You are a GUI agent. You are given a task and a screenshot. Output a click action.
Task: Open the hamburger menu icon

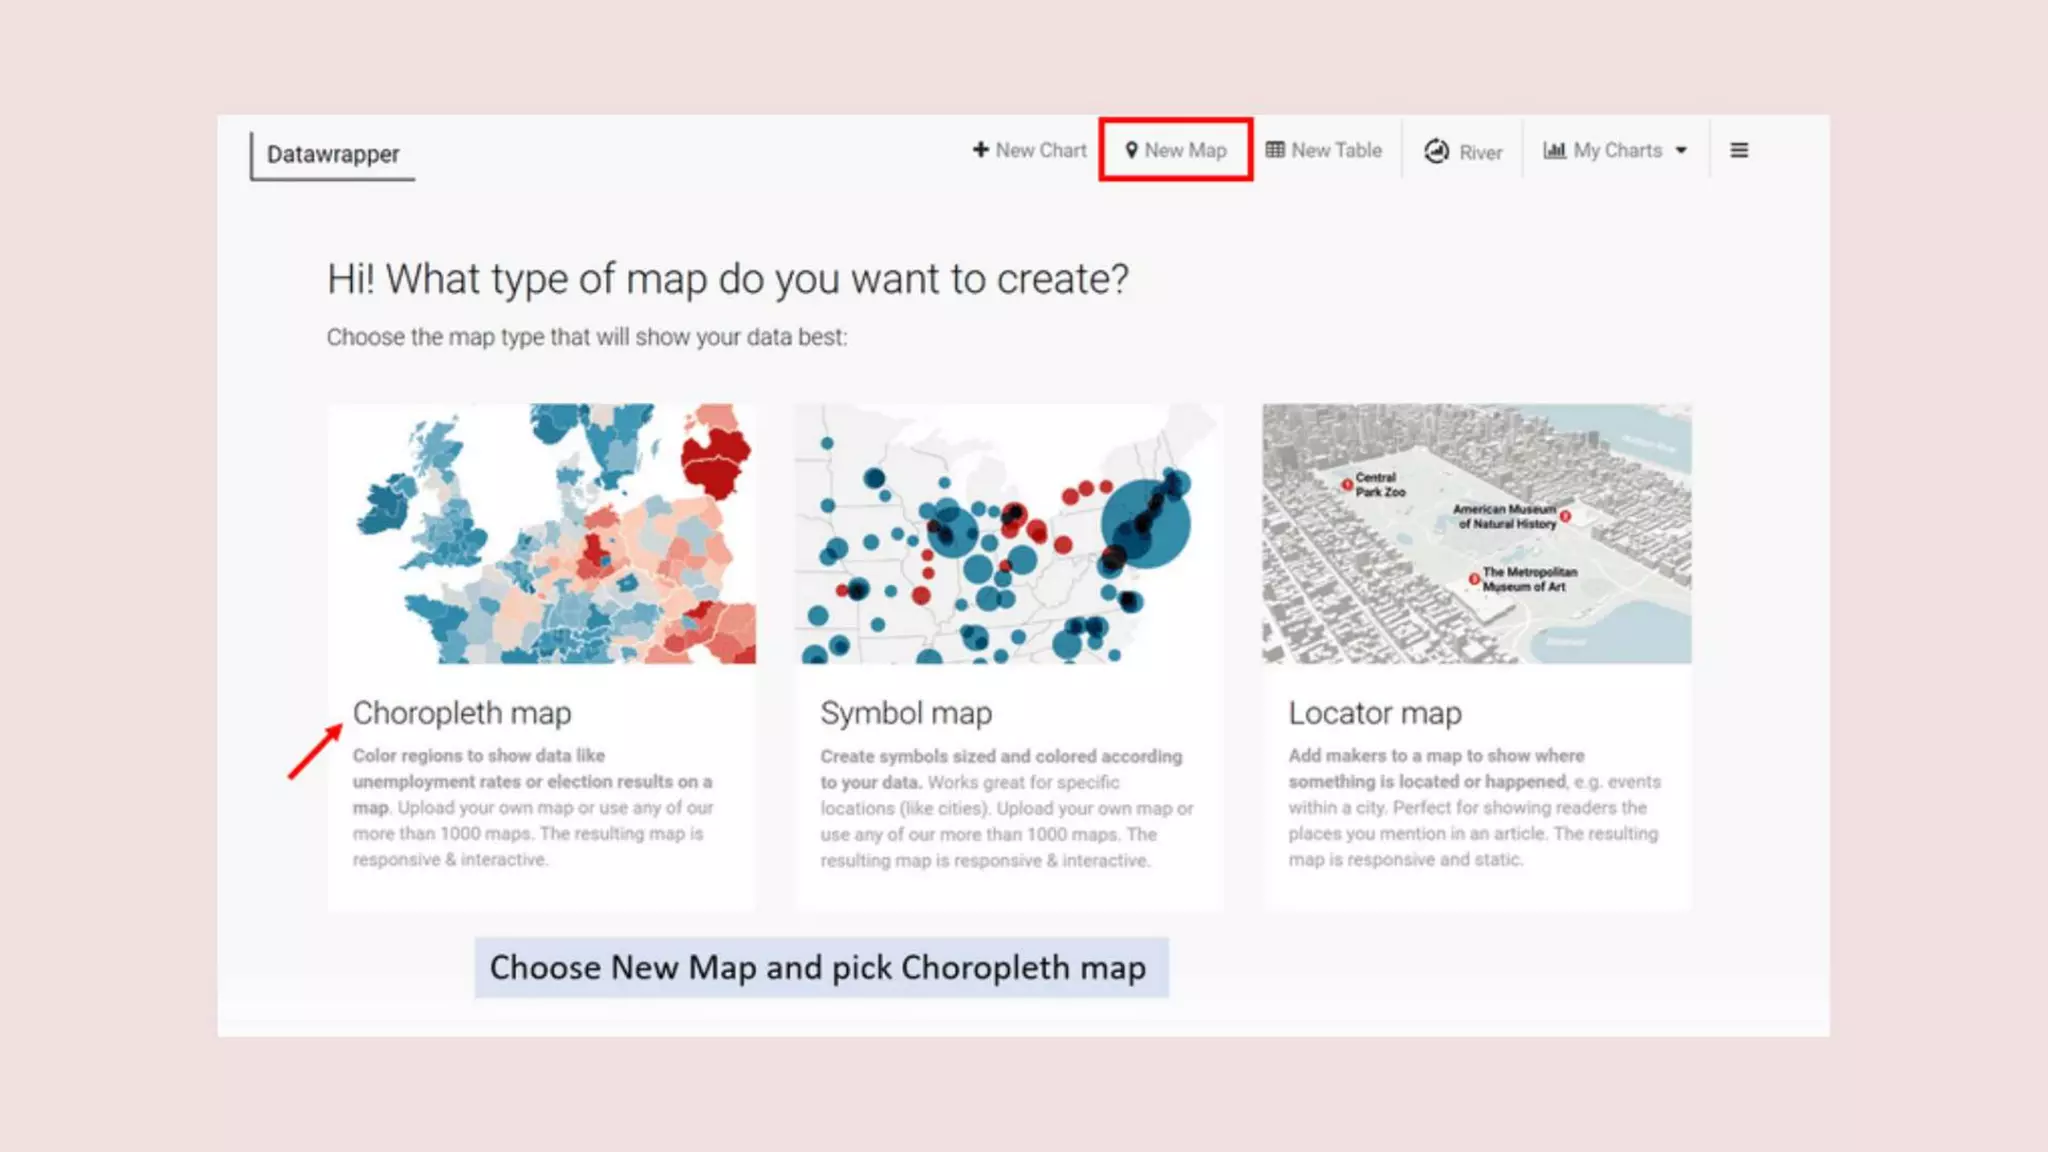click(x=1739, y=150)
